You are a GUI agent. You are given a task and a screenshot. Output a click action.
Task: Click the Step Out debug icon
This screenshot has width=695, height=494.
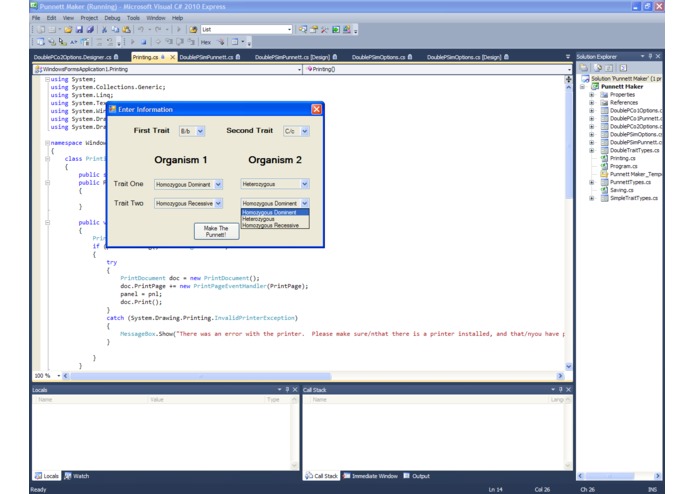[x=191, y=42]
